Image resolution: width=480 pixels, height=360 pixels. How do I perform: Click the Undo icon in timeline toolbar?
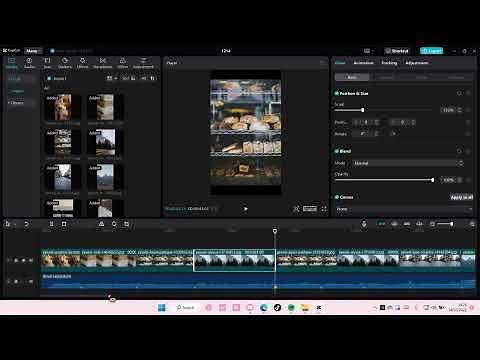[x=26, y=224]
